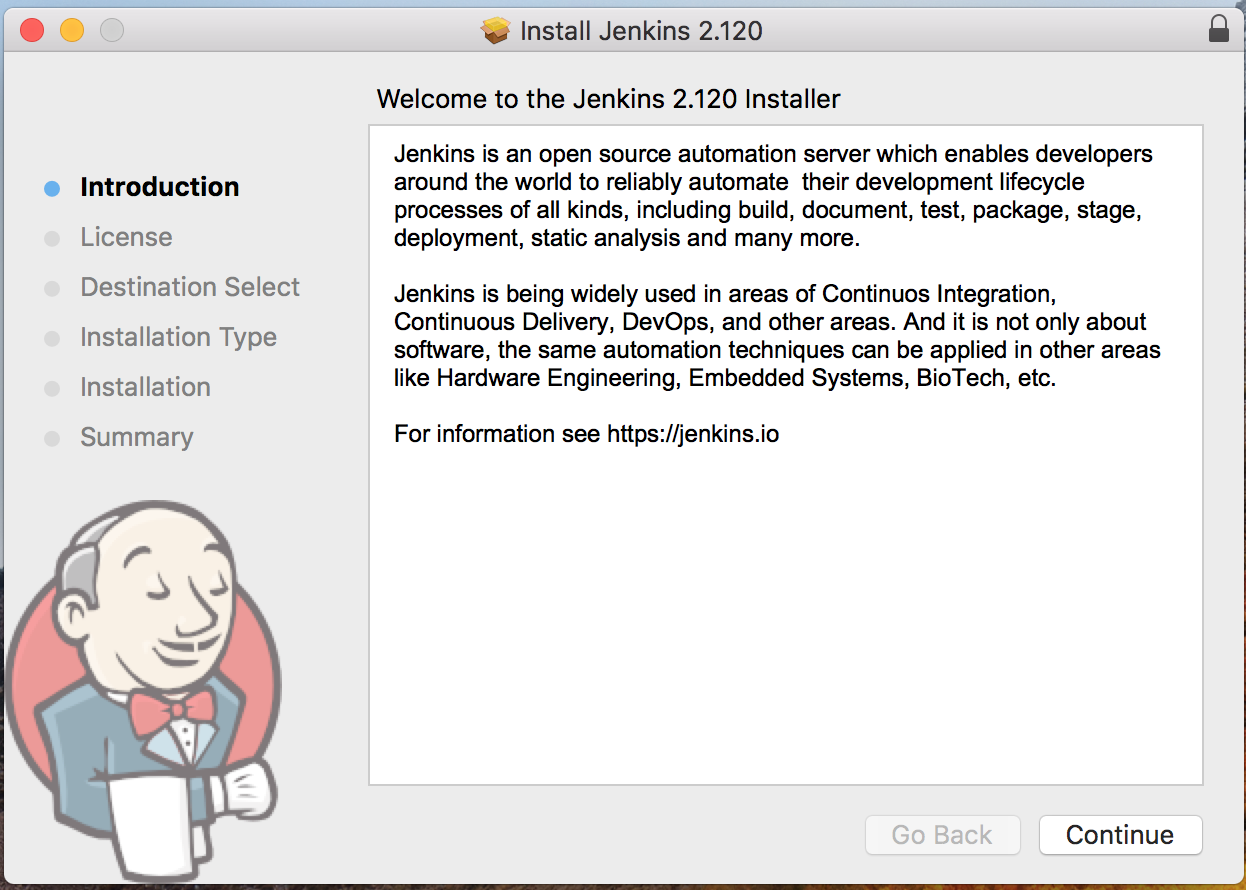Click the gray bullet beside Summary

pos(52,438)
